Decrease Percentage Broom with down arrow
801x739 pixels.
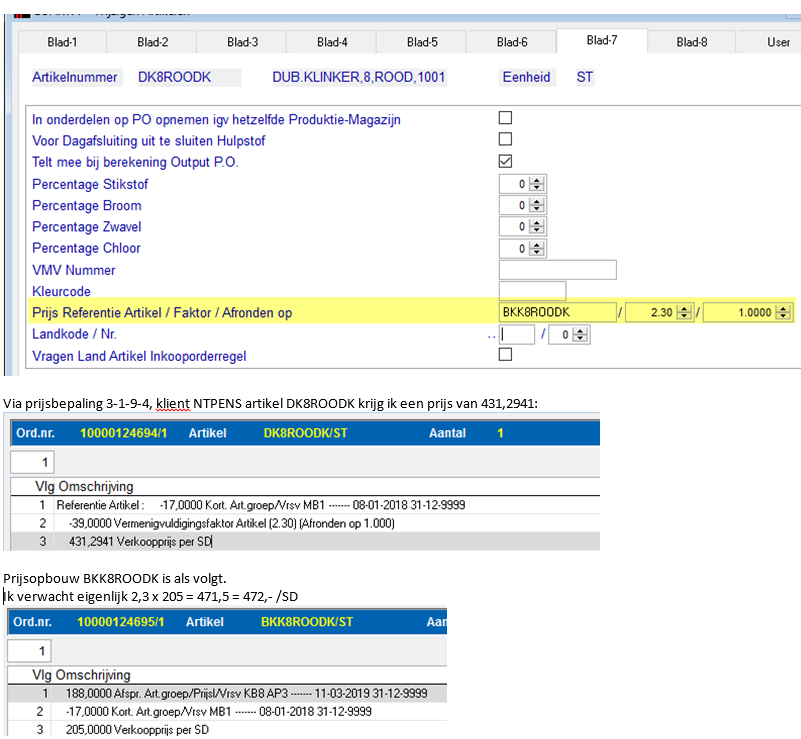coord(536,209)
